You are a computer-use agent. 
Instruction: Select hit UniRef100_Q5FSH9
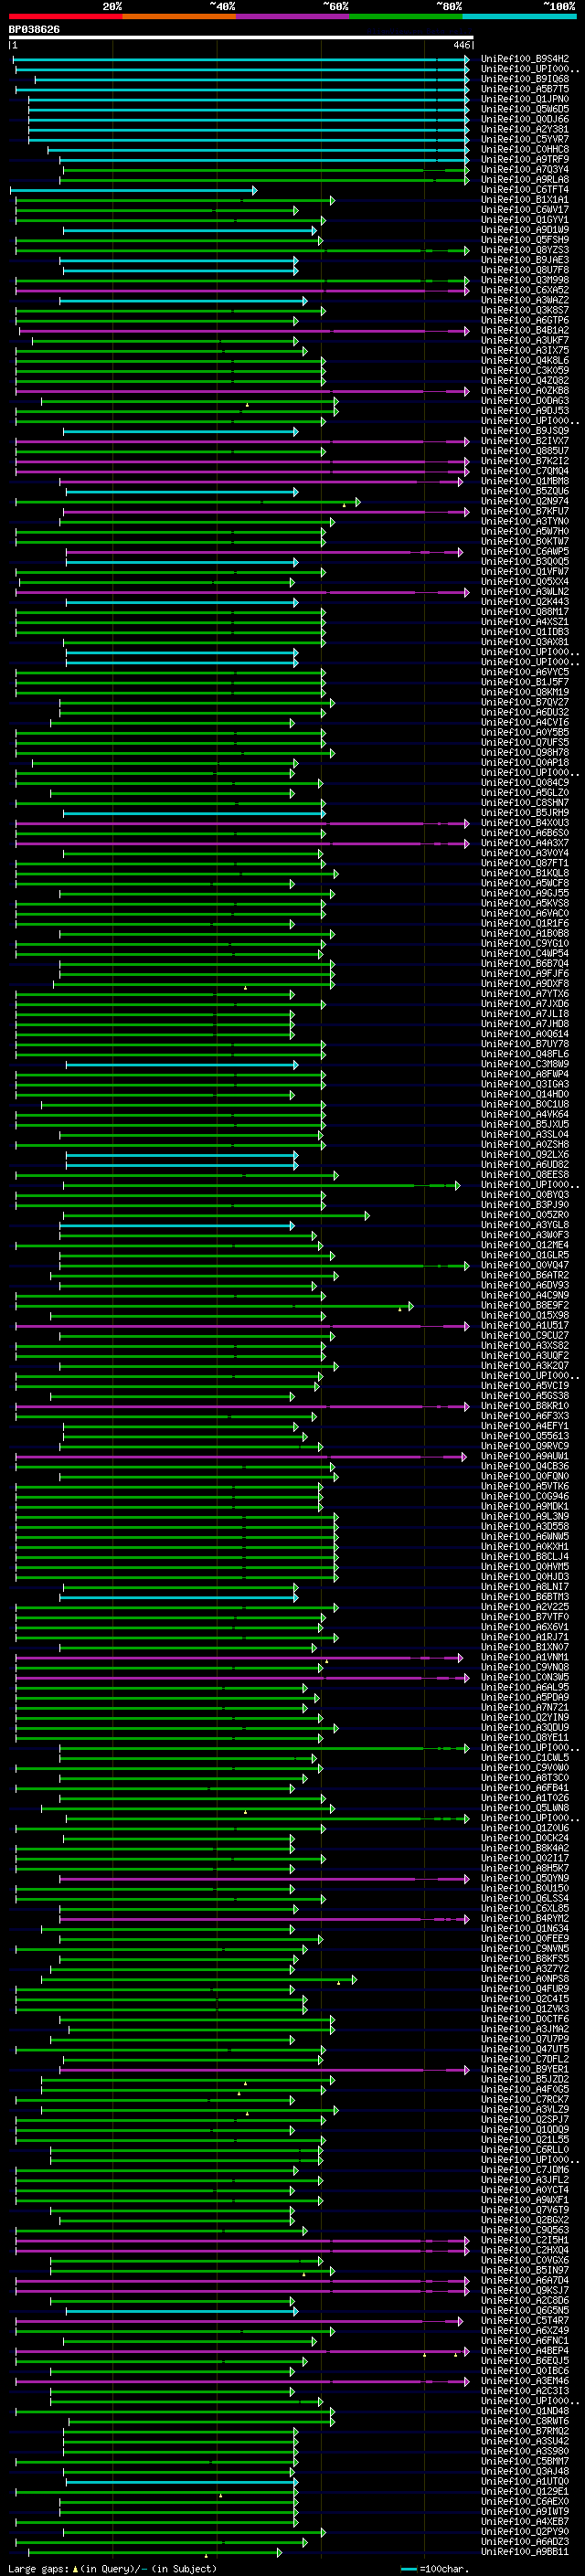pyautogui.click(x=525, y=240)
